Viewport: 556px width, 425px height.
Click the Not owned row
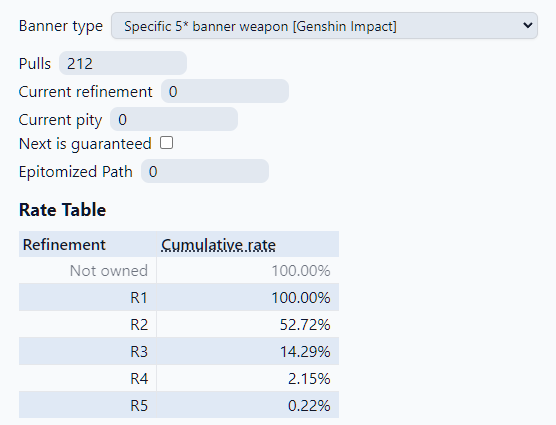(179, 270)
